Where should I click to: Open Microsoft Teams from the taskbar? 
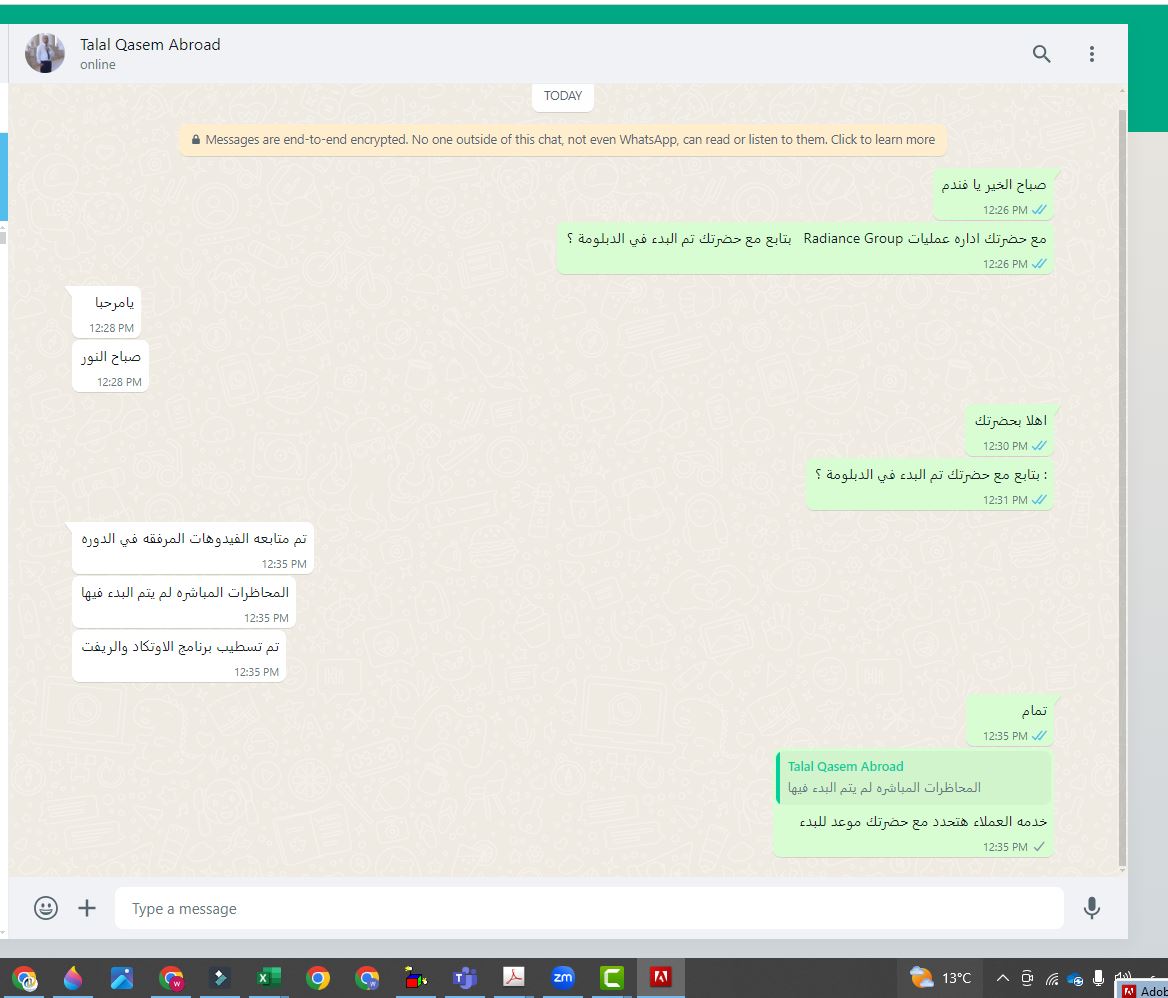[x=464, y=977]
